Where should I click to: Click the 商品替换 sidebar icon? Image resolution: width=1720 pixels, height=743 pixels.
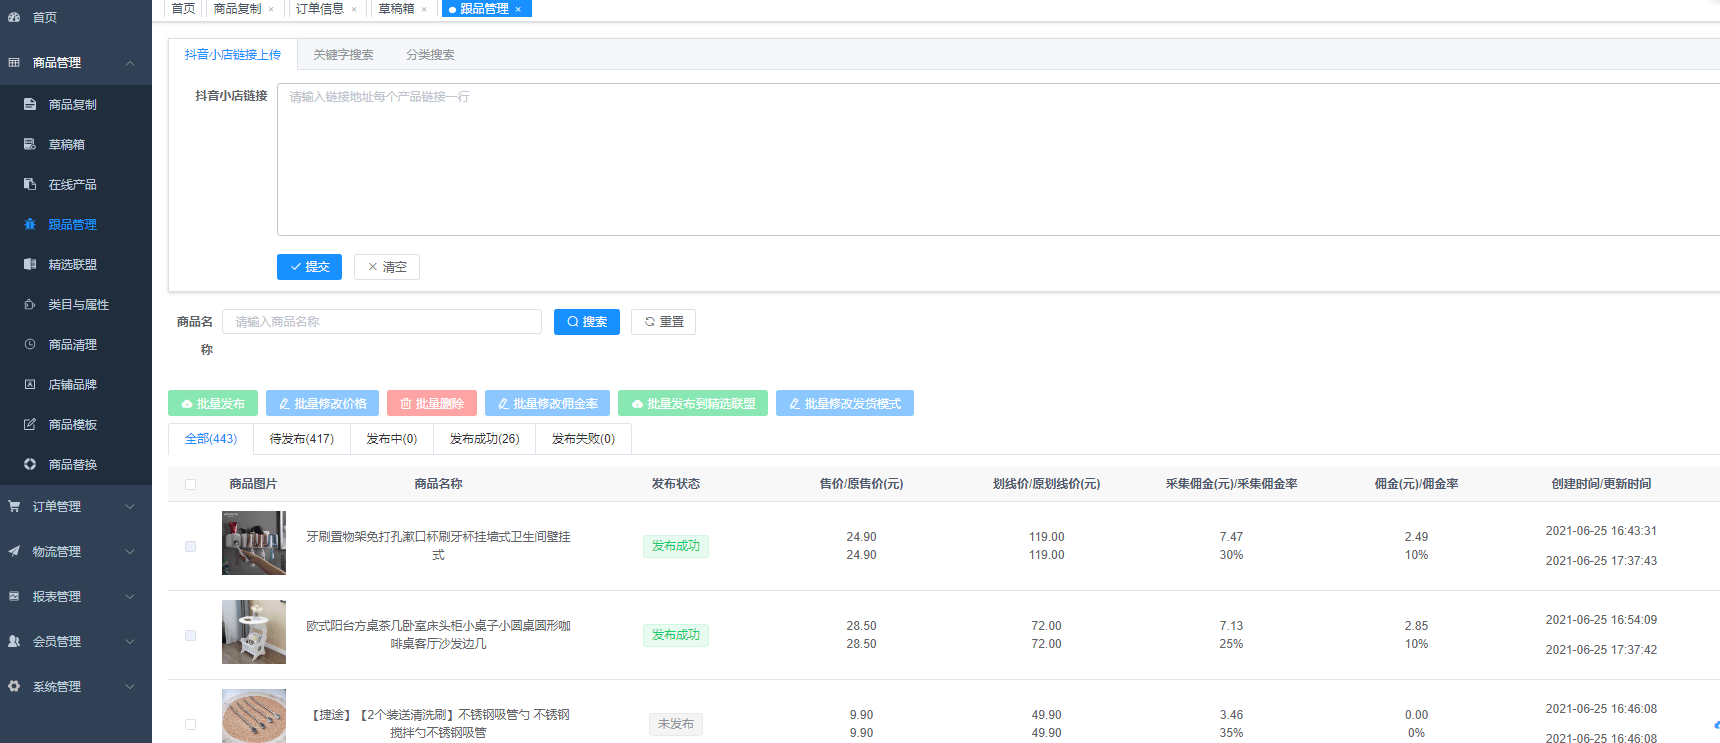[x=30, y=464]
